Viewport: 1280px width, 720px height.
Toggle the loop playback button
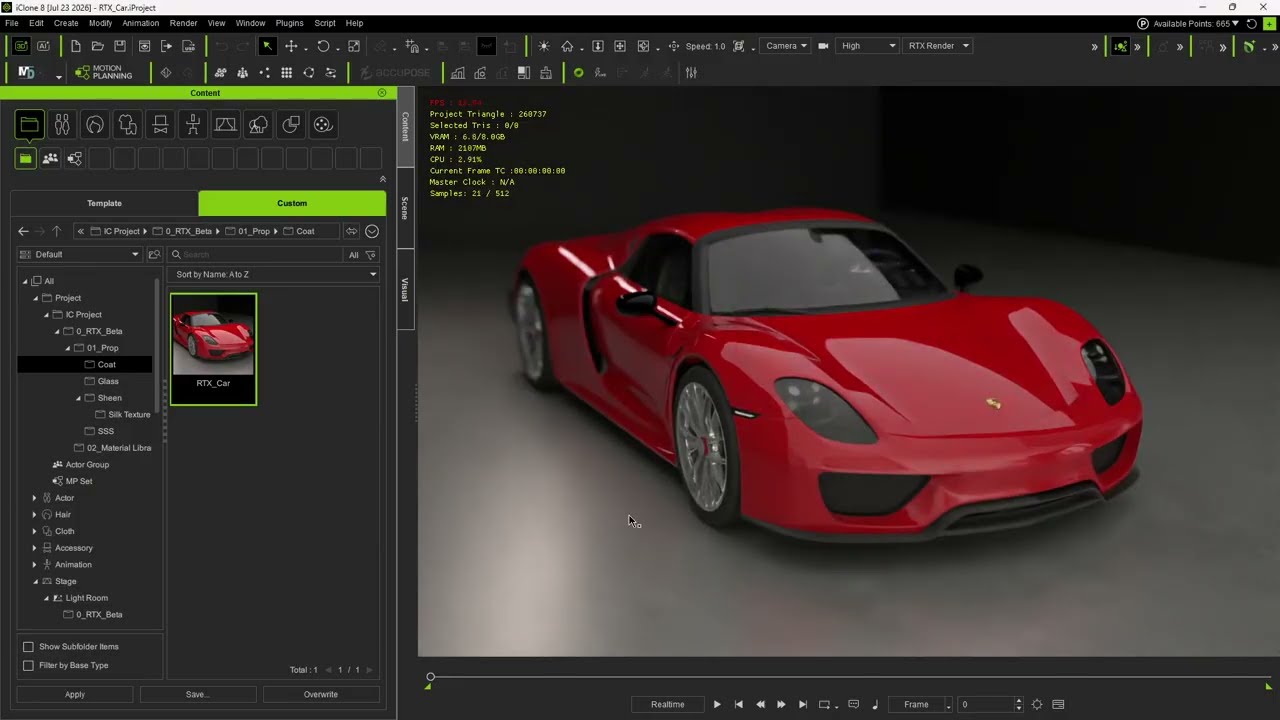tap(825, 704)
